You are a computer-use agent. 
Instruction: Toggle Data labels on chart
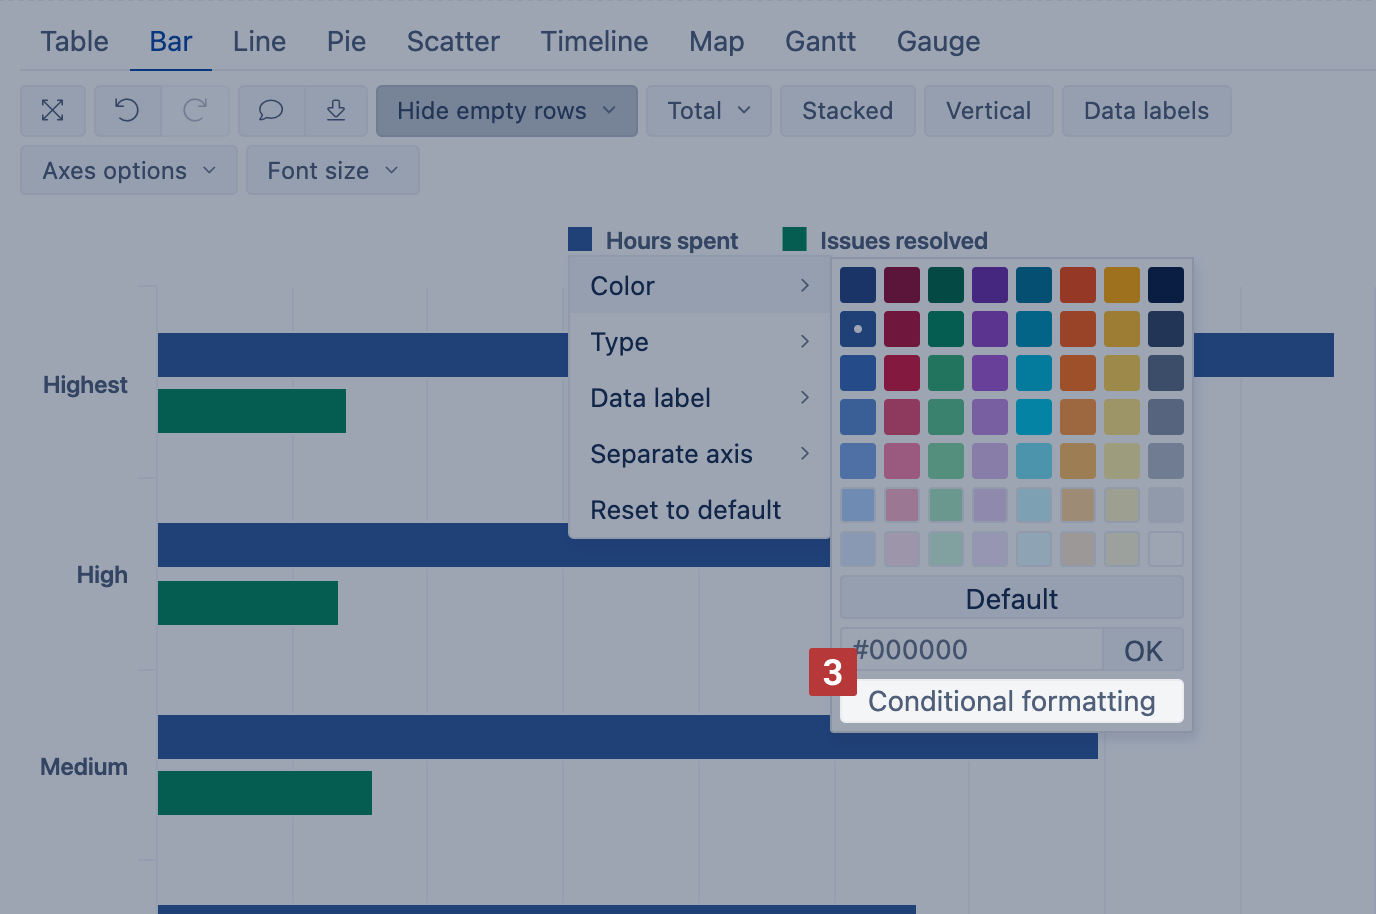(x=1146, y=111)
